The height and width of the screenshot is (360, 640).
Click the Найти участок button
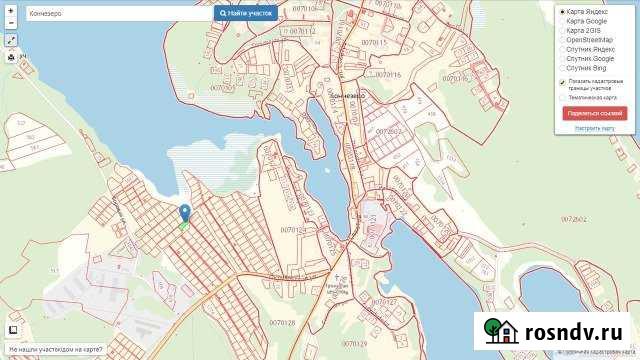click(x=246, y=13)
